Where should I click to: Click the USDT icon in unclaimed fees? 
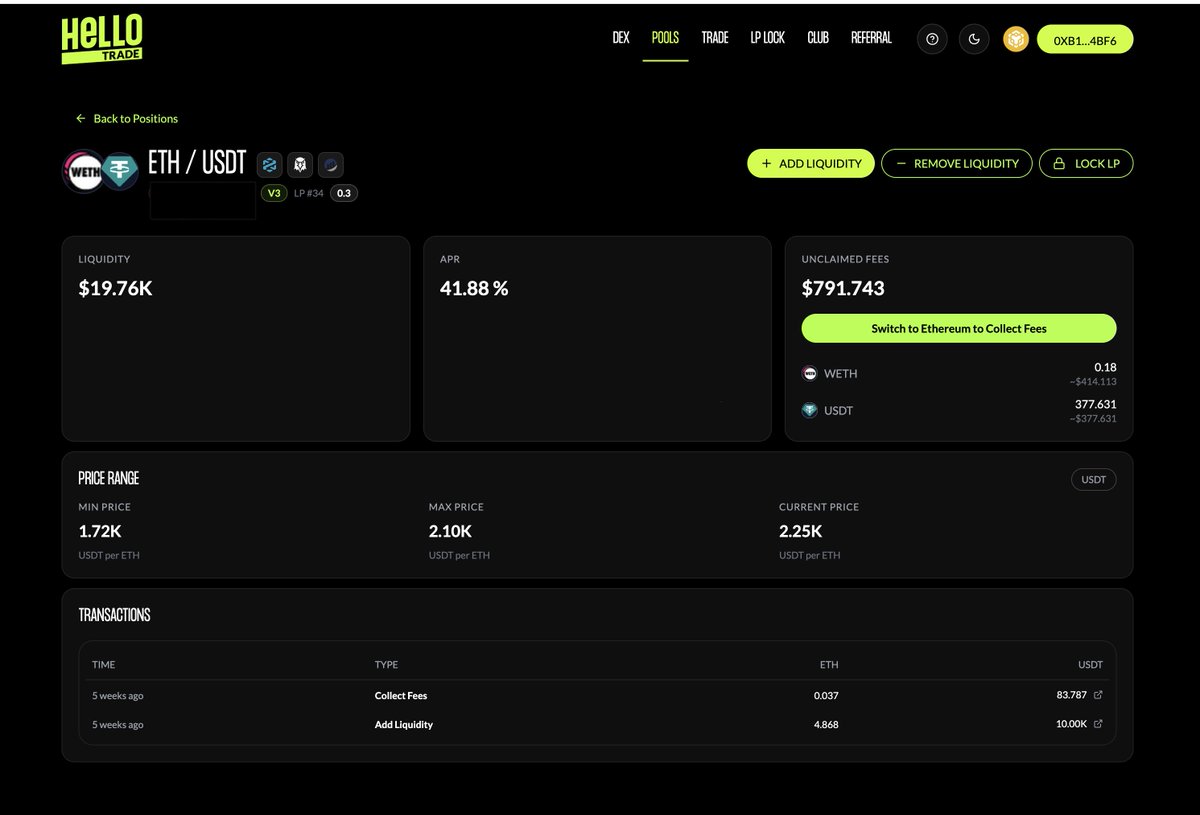810,410
